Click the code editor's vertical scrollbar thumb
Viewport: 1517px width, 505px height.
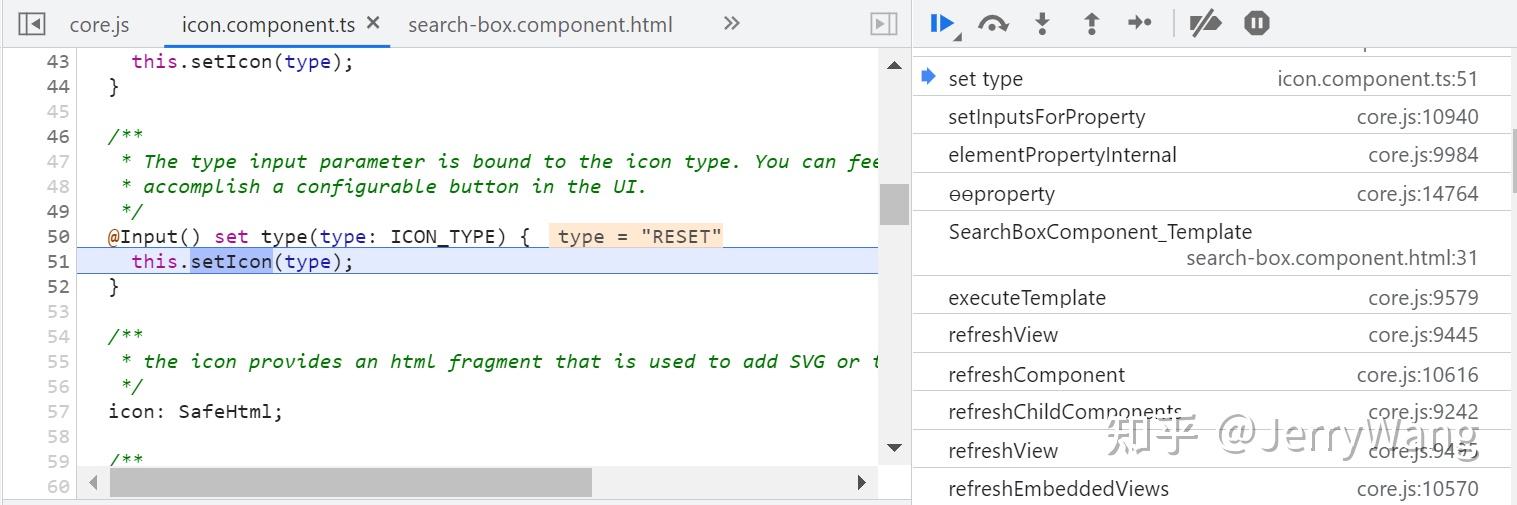[893, 204]
